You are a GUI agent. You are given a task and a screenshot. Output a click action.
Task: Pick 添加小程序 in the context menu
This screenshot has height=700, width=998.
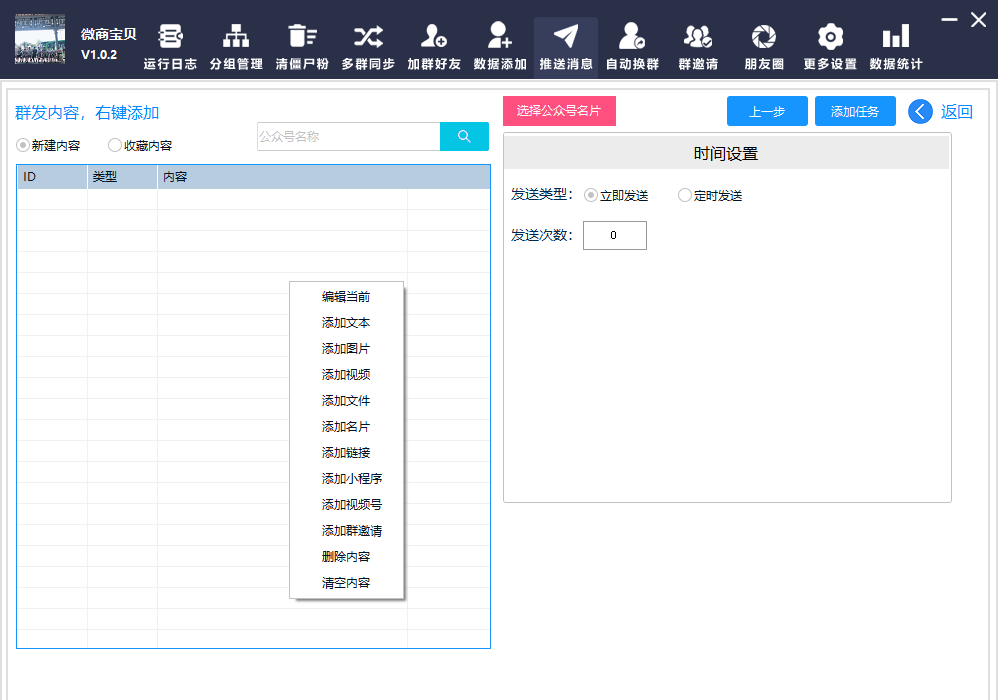click(x=351, y=479)
